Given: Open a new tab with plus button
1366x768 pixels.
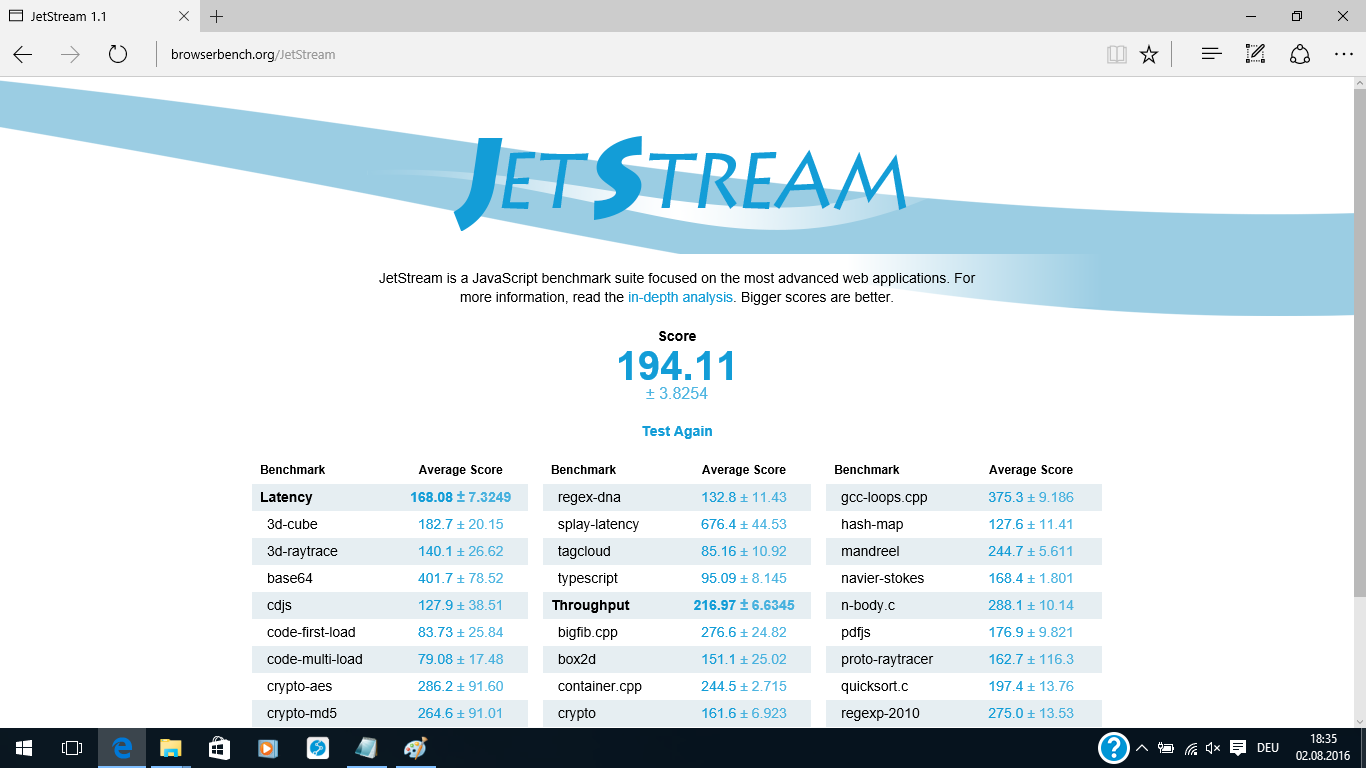Looking at the screenshot, I should click(217, 16).
